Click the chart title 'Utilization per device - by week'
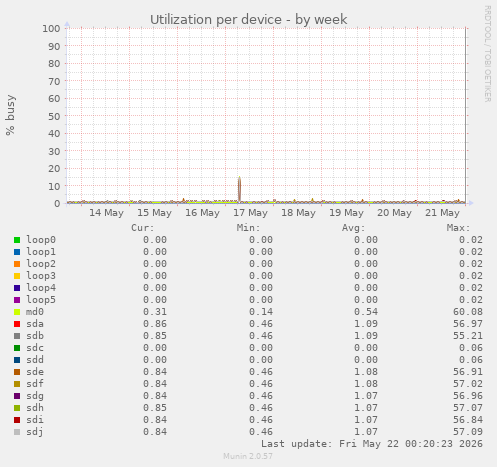The width and height of the screenshot is (497, 467). click(249, 20)
